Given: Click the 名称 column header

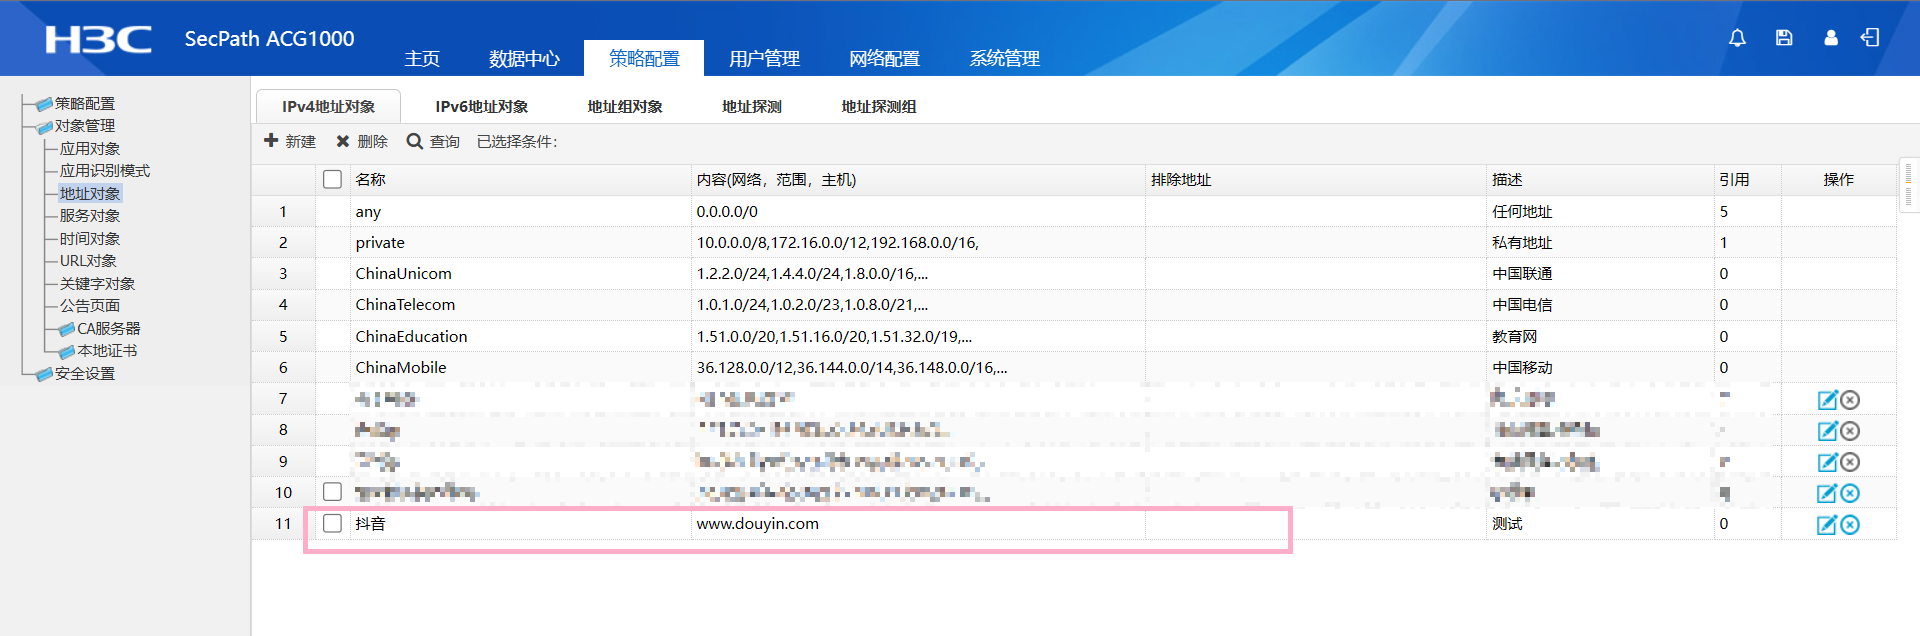Looking at the screenshot, I should point(520,180).
